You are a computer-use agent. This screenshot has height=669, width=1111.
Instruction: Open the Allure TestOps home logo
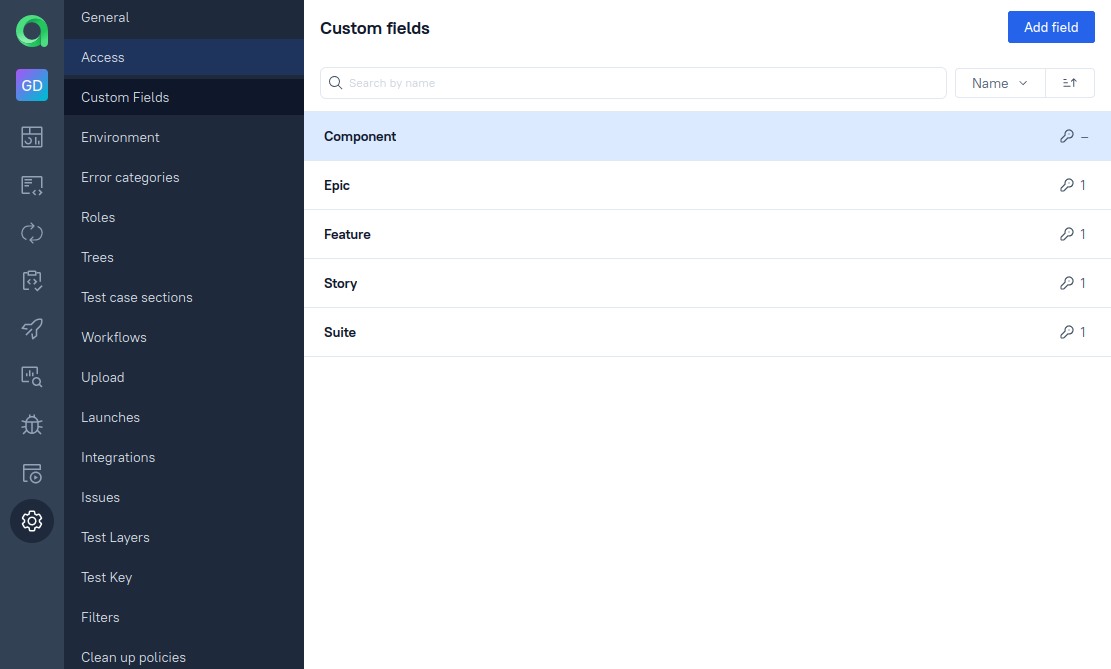(31, 31)
